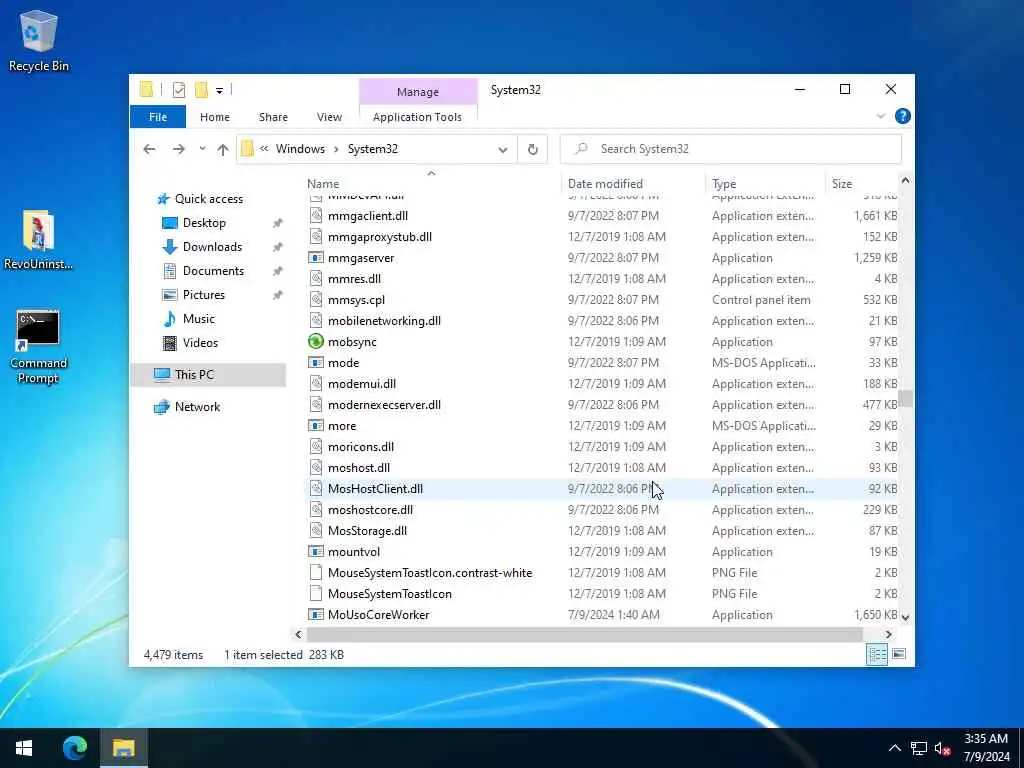Screen dimensions: 1024x768
Task: Click the vertical scrollbar thumb
Action: pos(905,398)
